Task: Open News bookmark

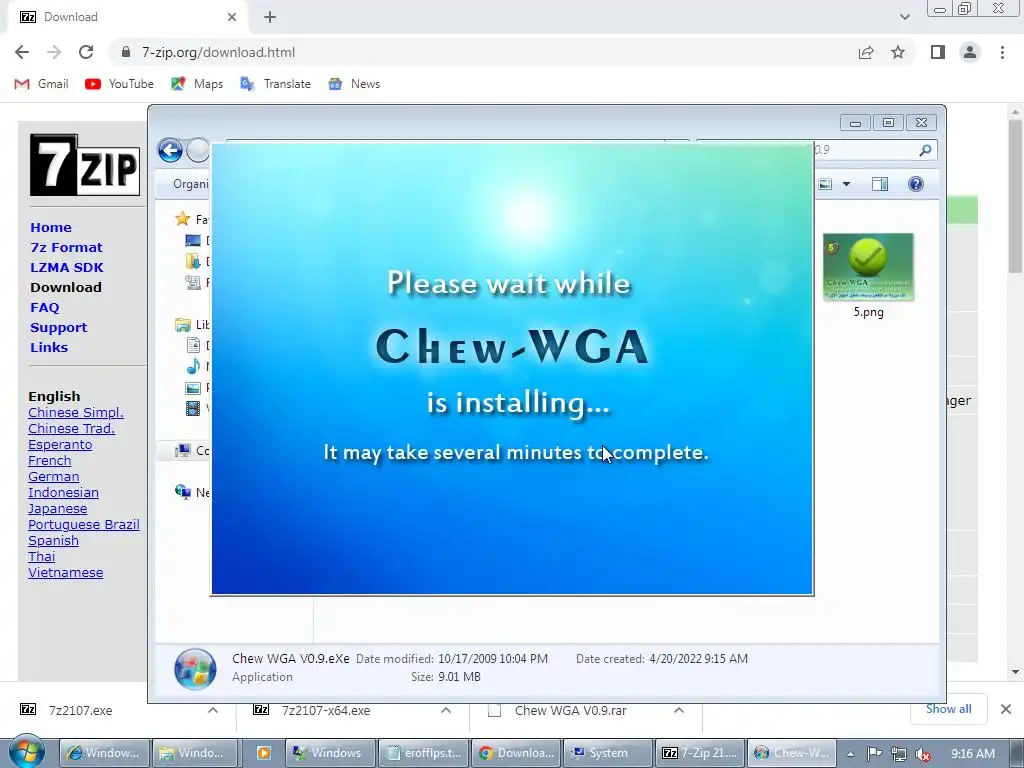Action: (354, 84)
